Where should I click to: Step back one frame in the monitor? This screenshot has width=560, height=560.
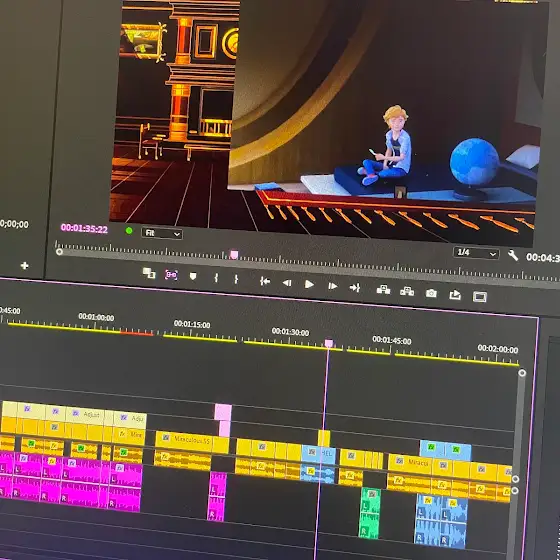(287, 283)
